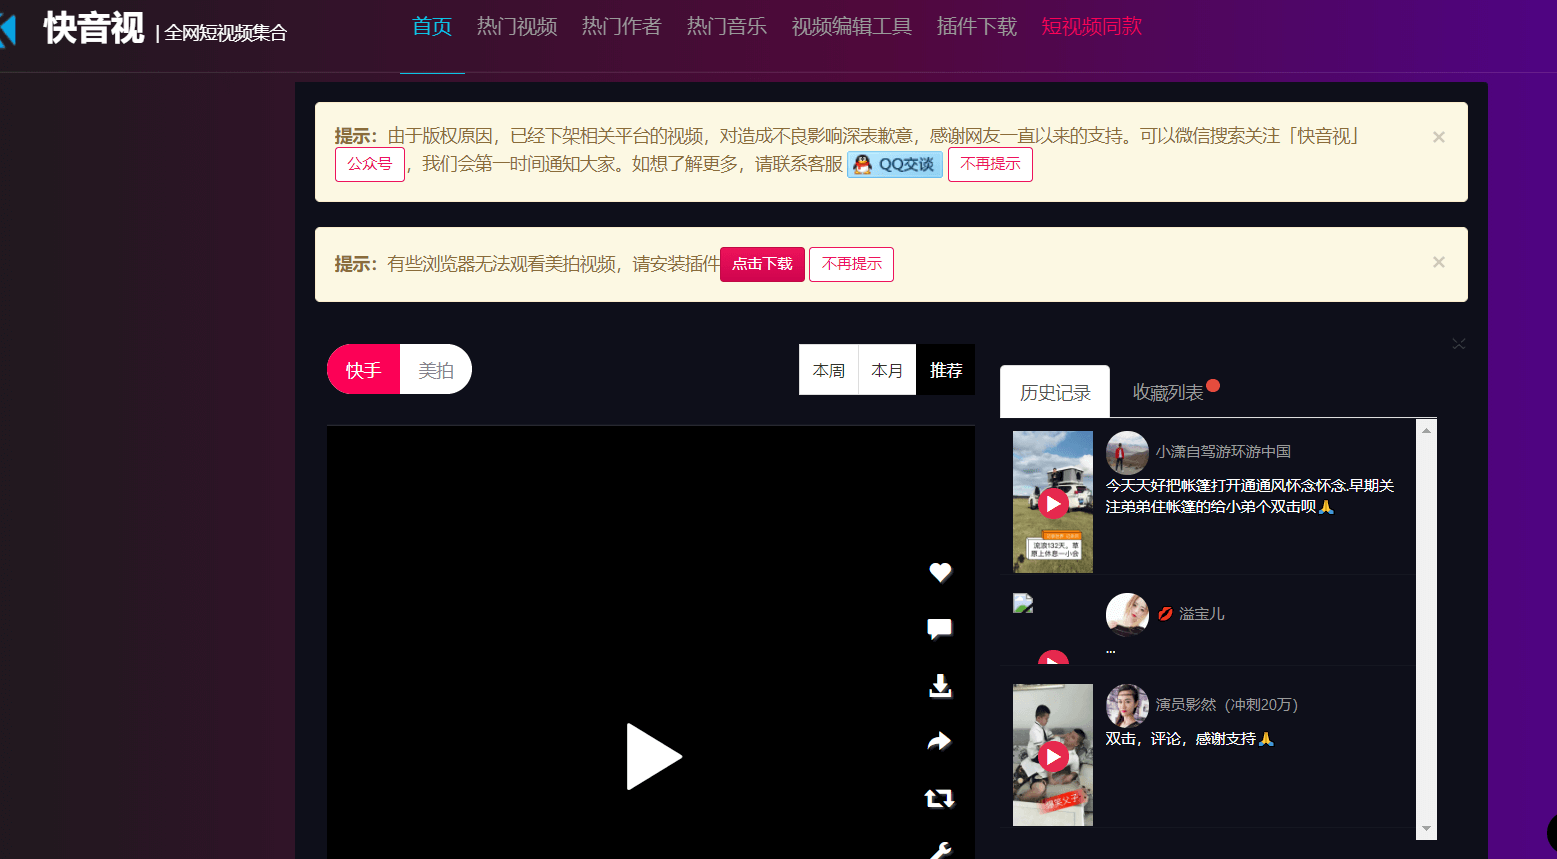Play the 小潇自驾游环游中国 history video thumbnail
The height and width of the screenshot is (859, 1557).
tap(1053, 502)
